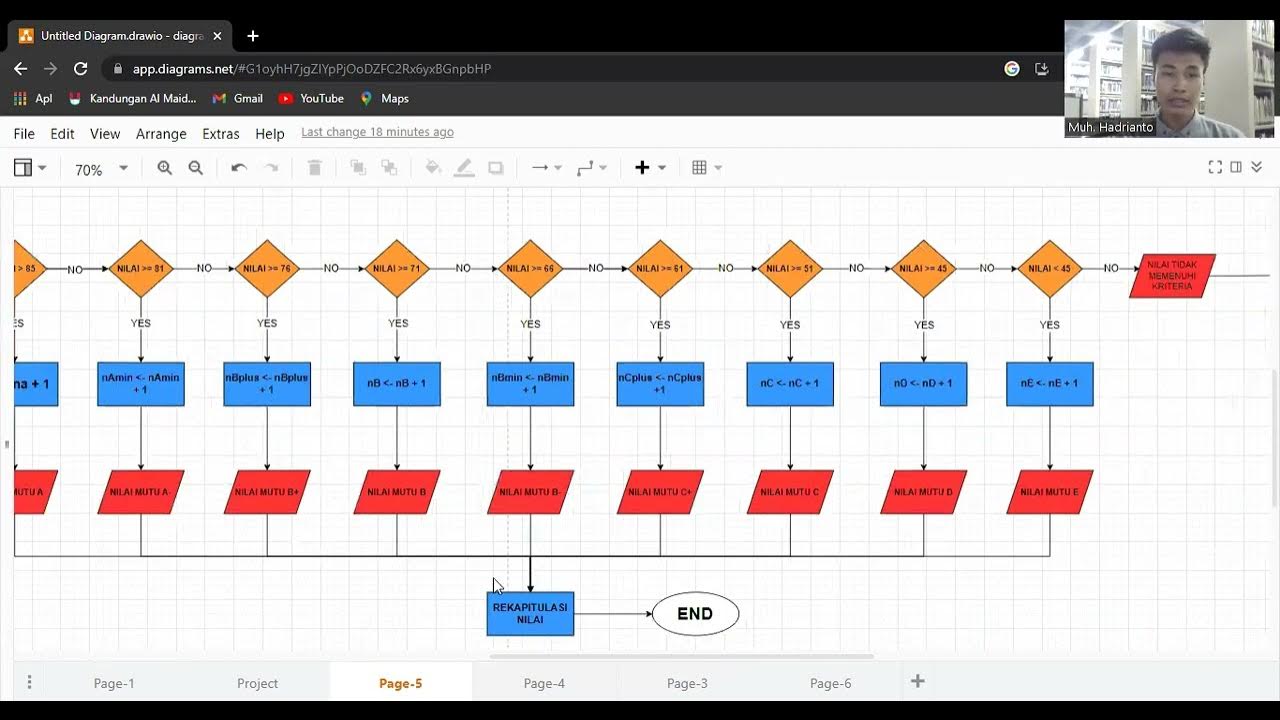Select the NILAI >= 81 decision diamond
This screenshot has width=1280, height=720.
(141, 269)
